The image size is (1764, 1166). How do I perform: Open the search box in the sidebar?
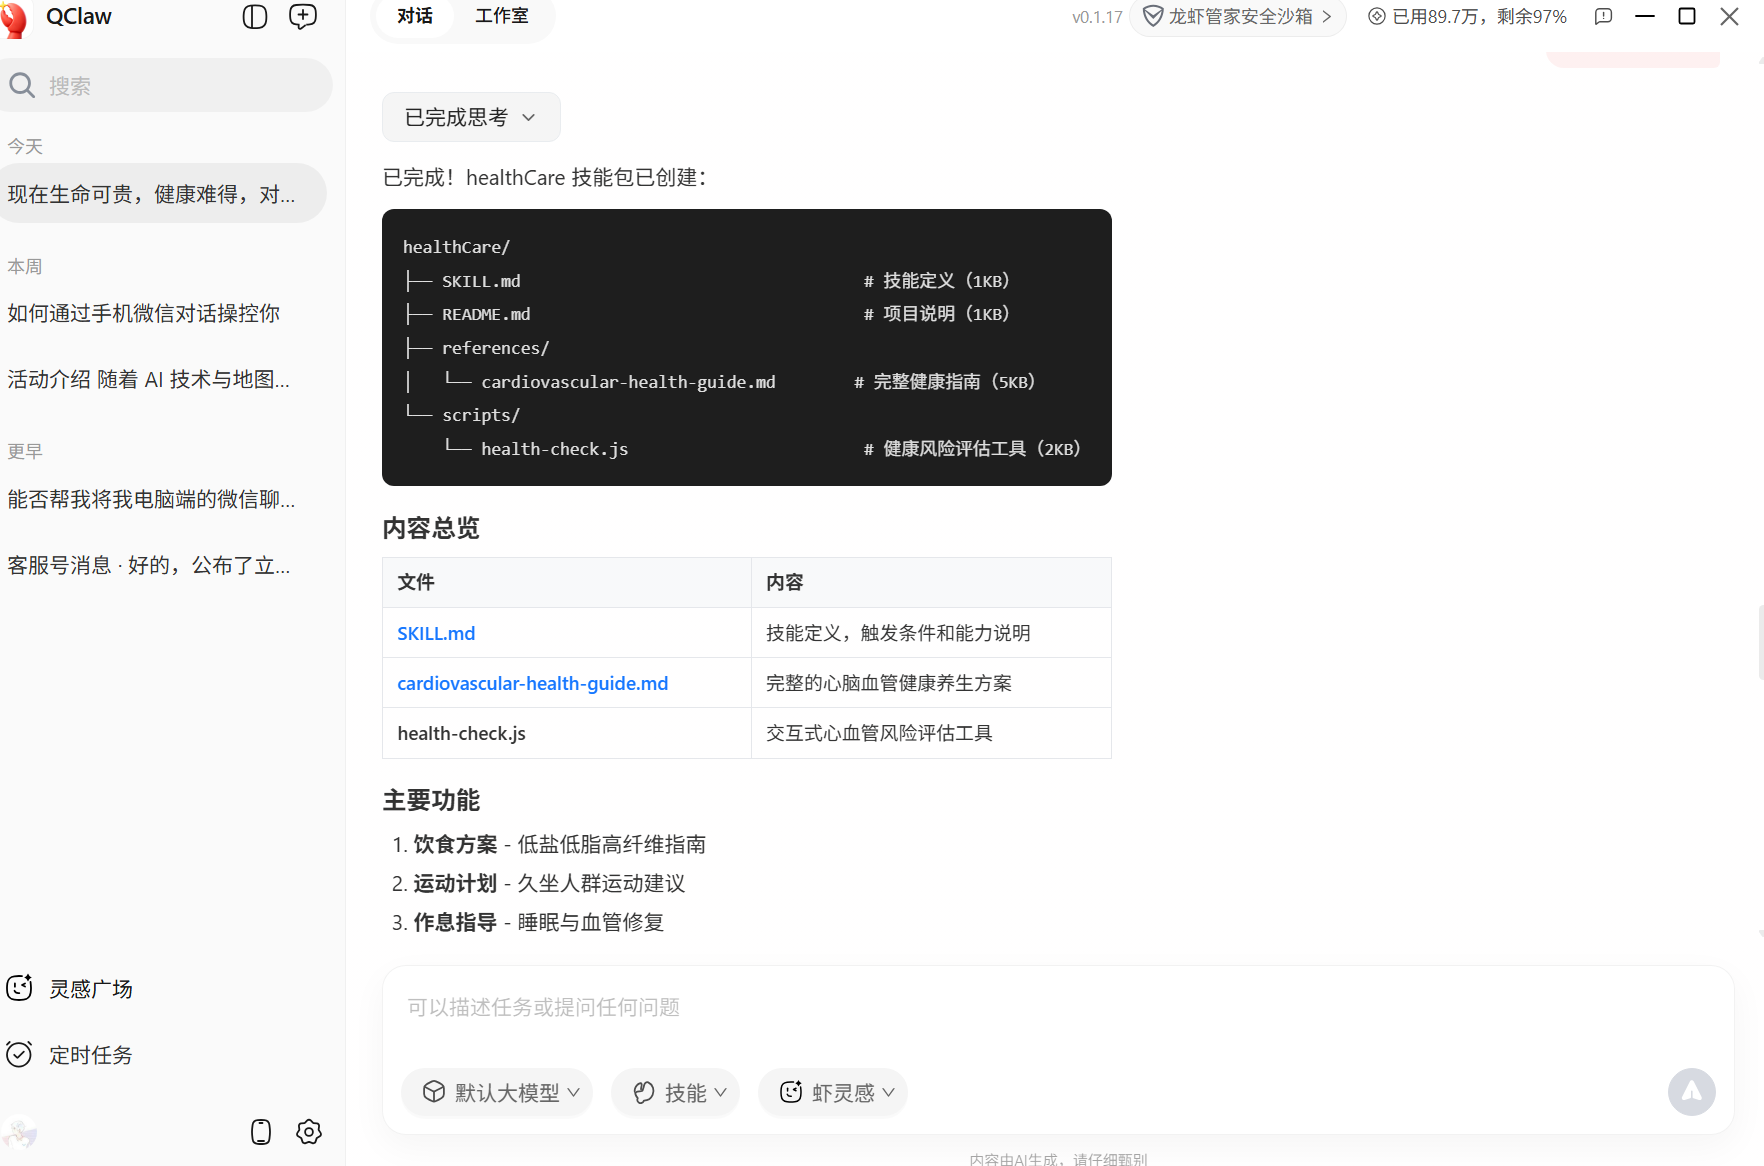coord(166,85)
